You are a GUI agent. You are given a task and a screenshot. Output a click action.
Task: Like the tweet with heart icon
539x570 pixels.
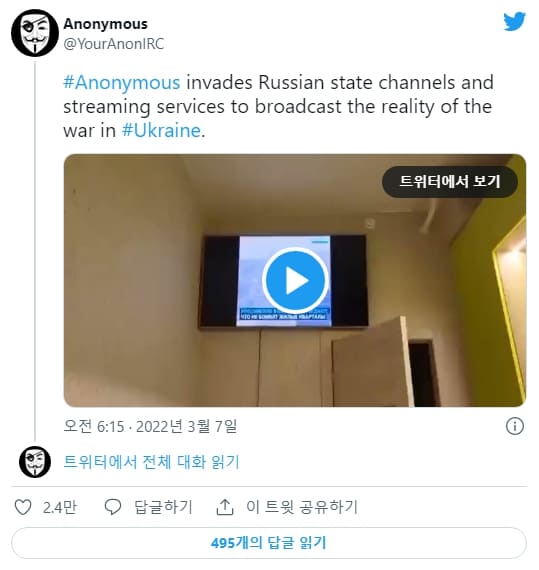(x=23, y=507)
